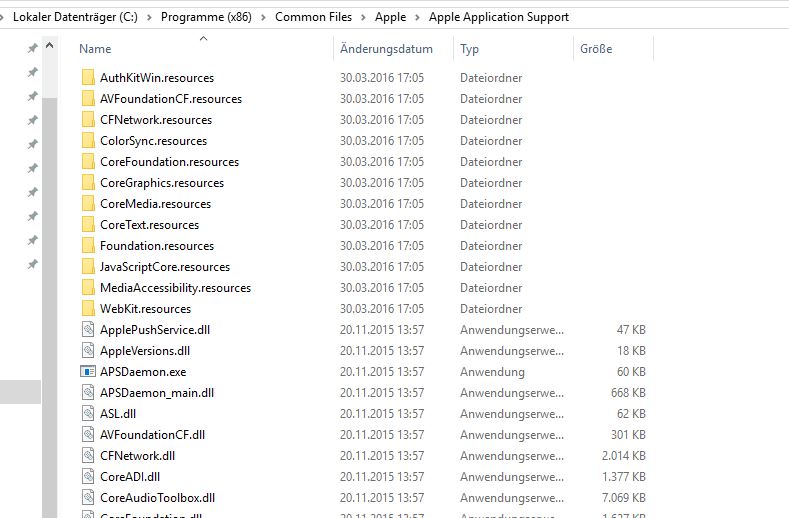The height and width of the screenshot is (518, 789).
Task: Select the CoreAudioToolbox.dll file name
Action: (157, 497)
